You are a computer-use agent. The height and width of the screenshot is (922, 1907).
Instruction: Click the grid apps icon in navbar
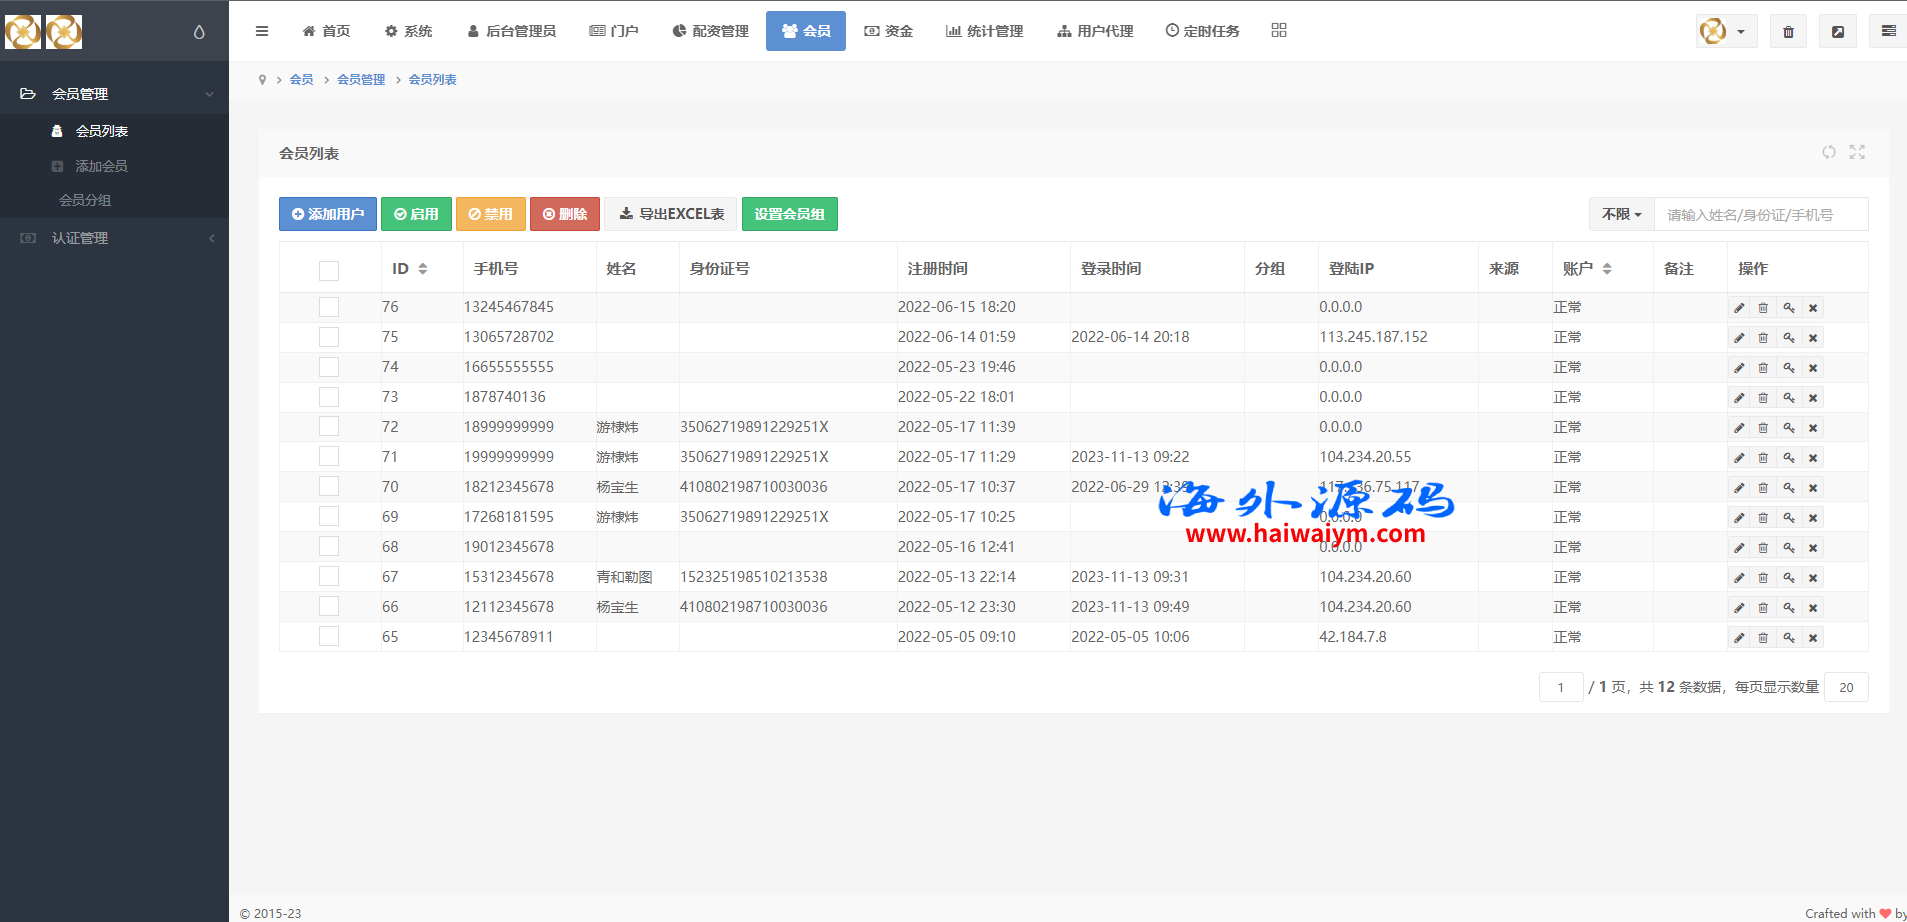coord(1279,31)
